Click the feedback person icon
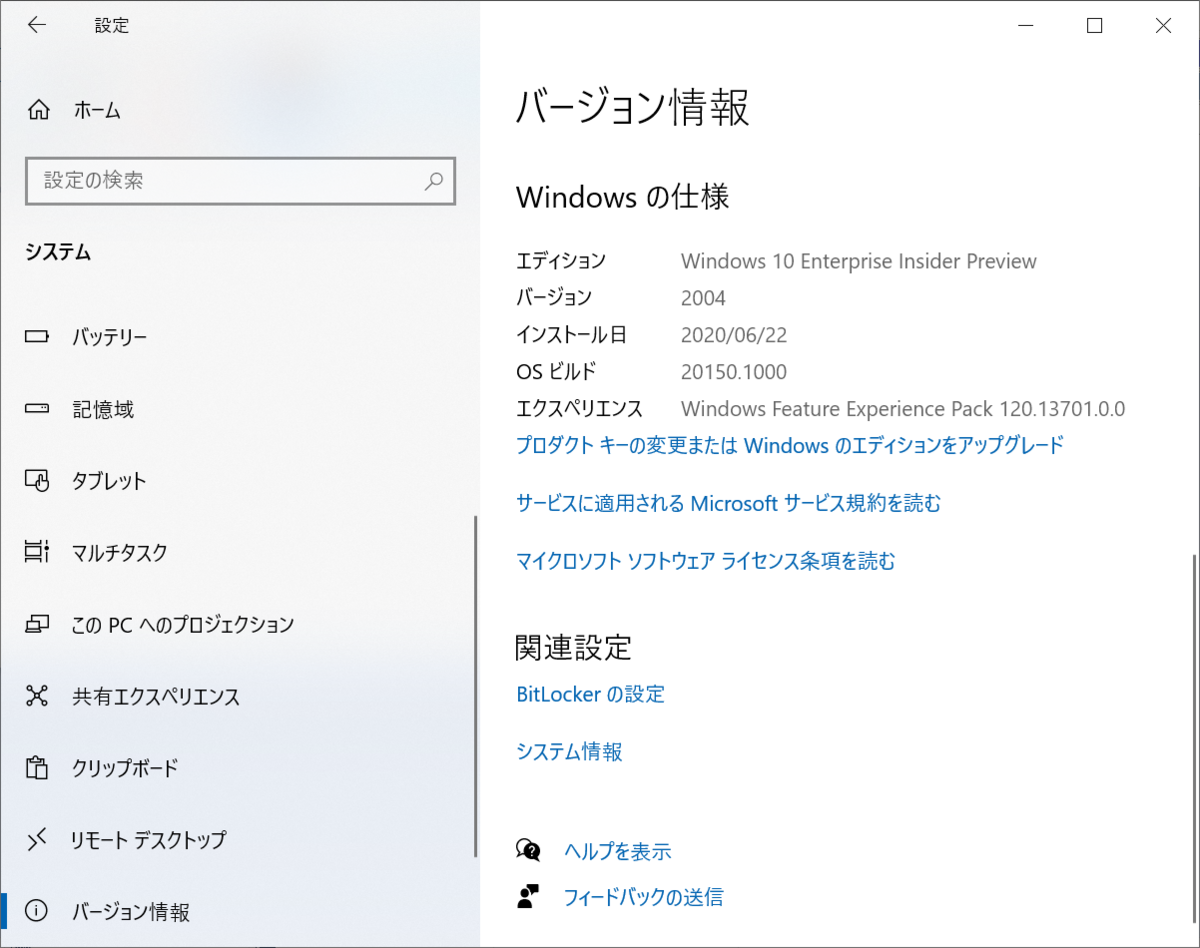1200x948 pixels. [528, 897]
